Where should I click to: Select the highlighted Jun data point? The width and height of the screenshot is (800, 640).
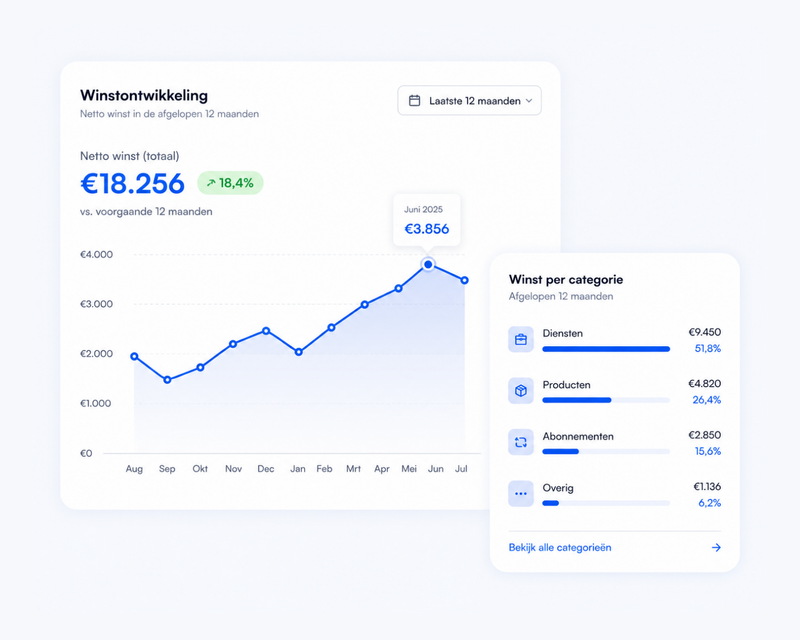pyautogui.click(x=428, y=264)
